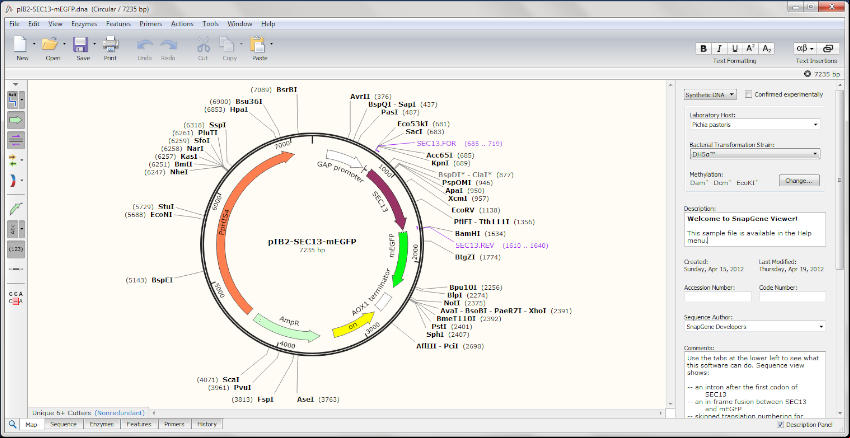Click the EcoRV enzyme site label

[464, 210]
